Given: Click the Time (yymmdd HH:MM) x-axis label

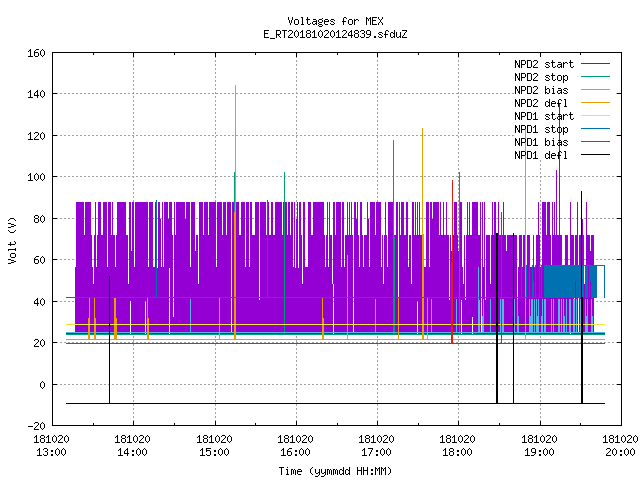Looking at the screenshot, I should point(335,471).
